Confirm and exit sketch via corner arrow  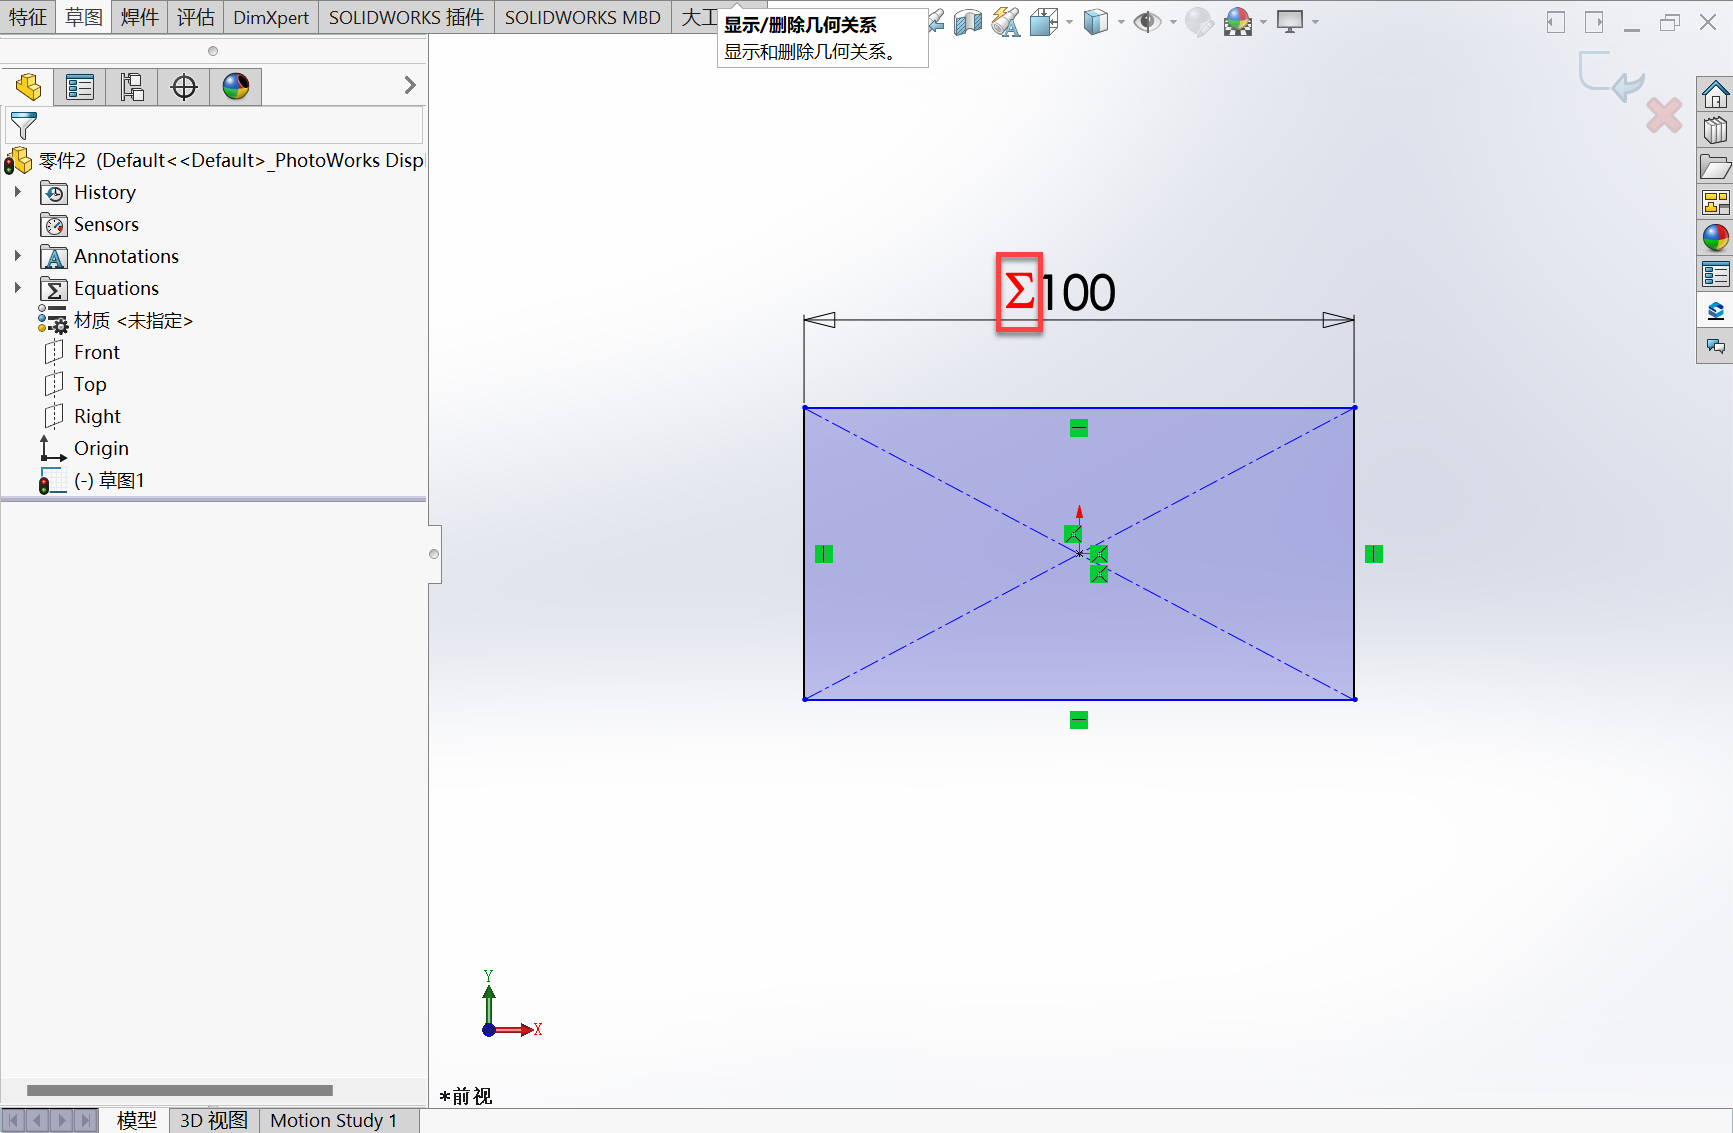tap(1611, 76)
